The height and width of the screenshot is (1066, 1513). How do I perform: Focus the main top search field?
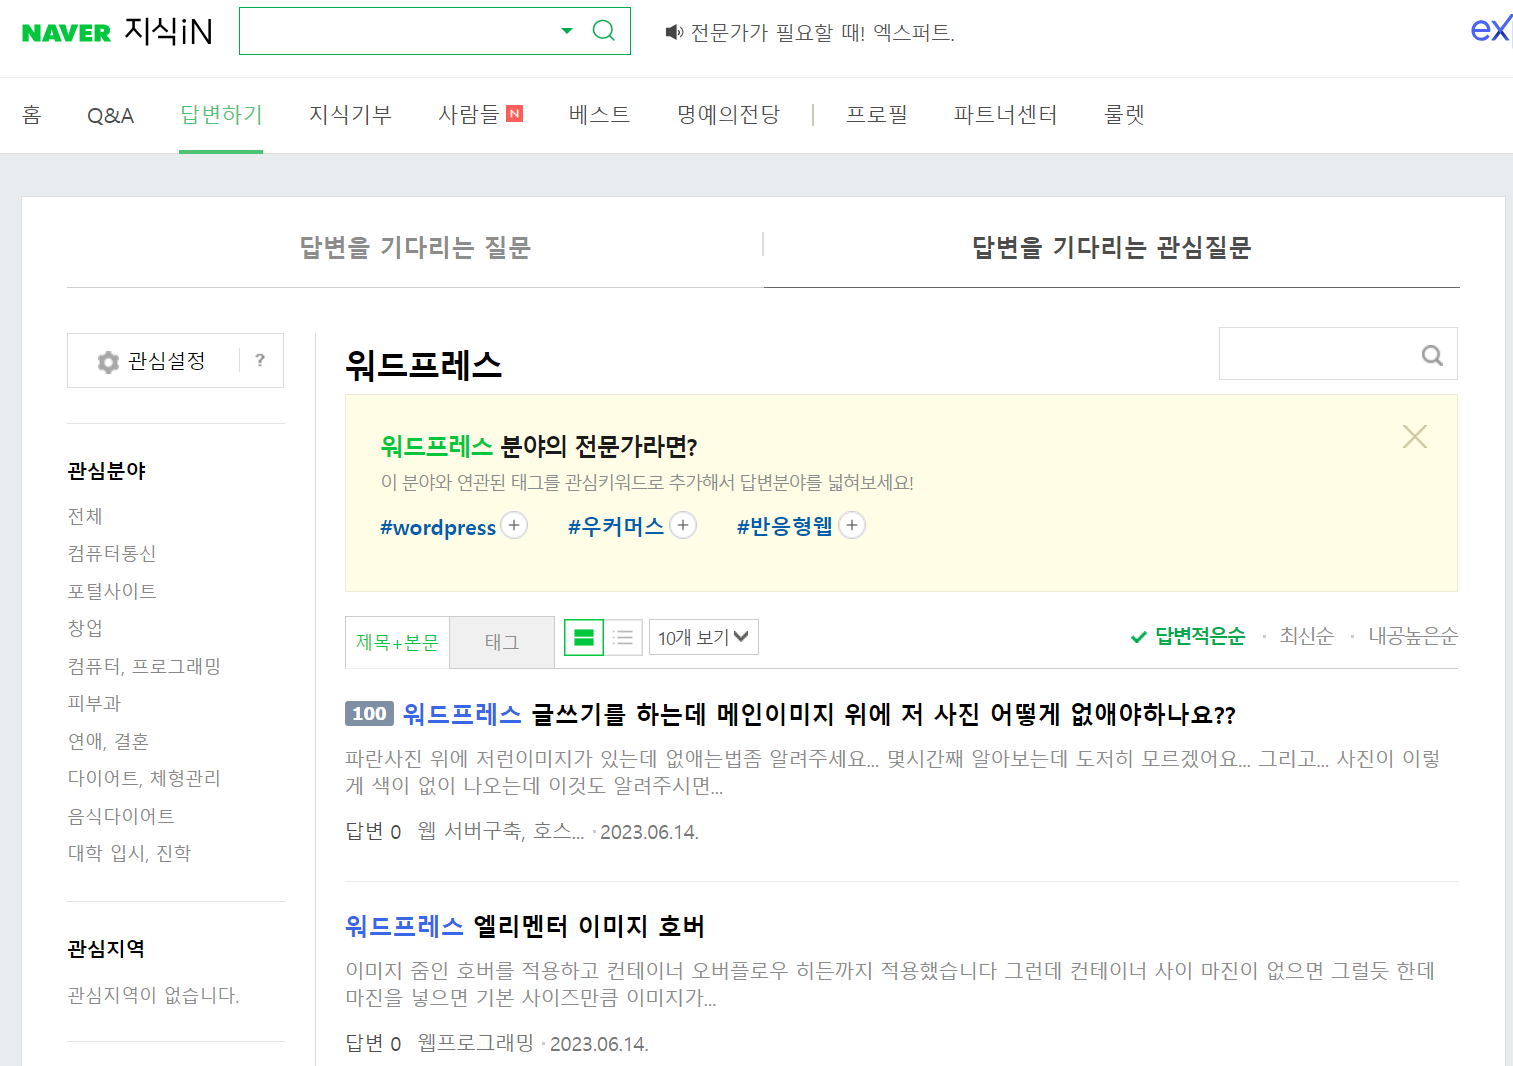click(400, 31)
